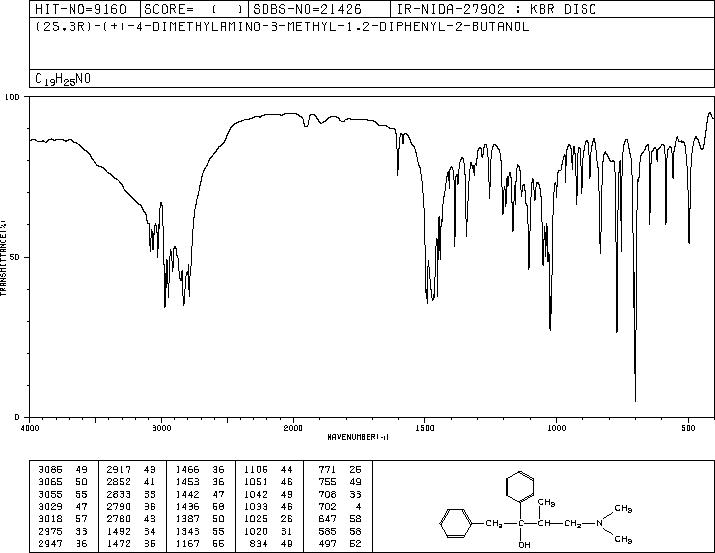Viewport: 715px width, 553px height.
Task: Click the SCORE= header cell
Action: coord(193,9)
